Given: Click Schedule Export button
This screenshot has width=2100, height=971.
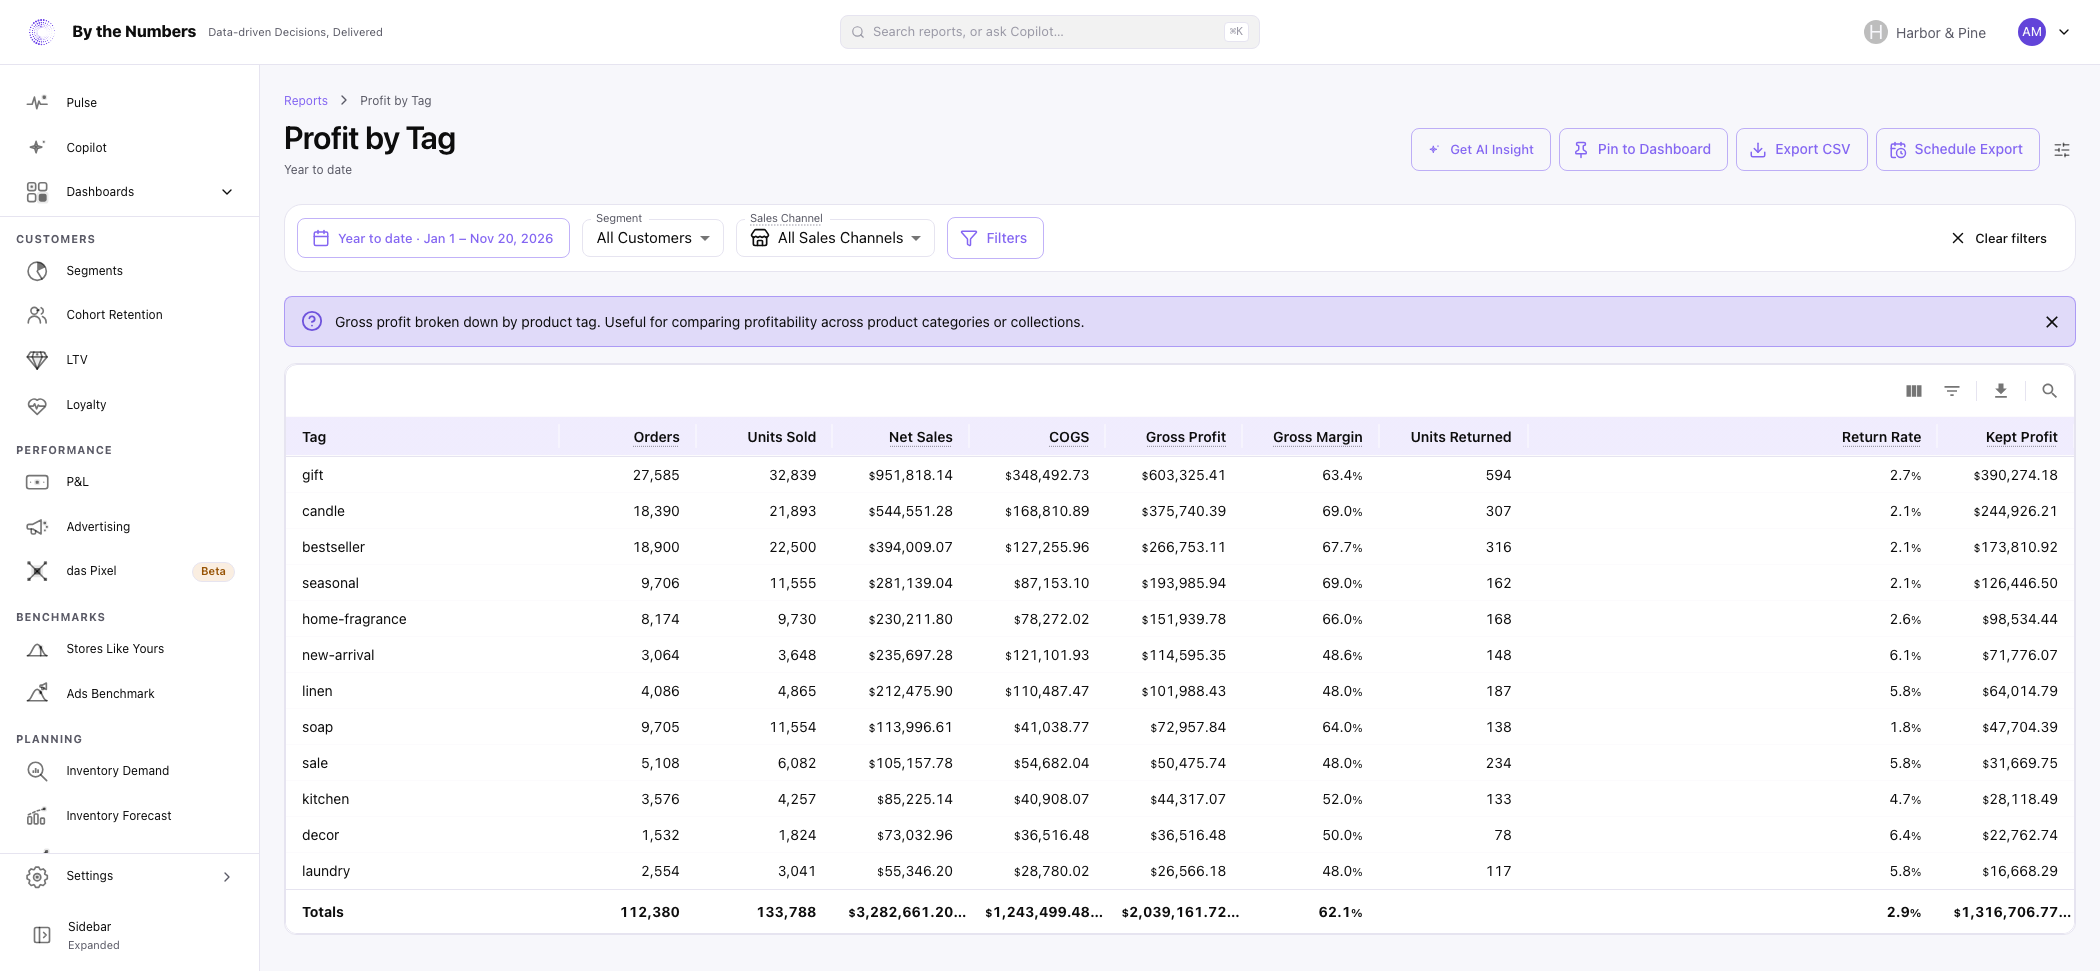Looking at the screenshot, I should (1958, 149).
